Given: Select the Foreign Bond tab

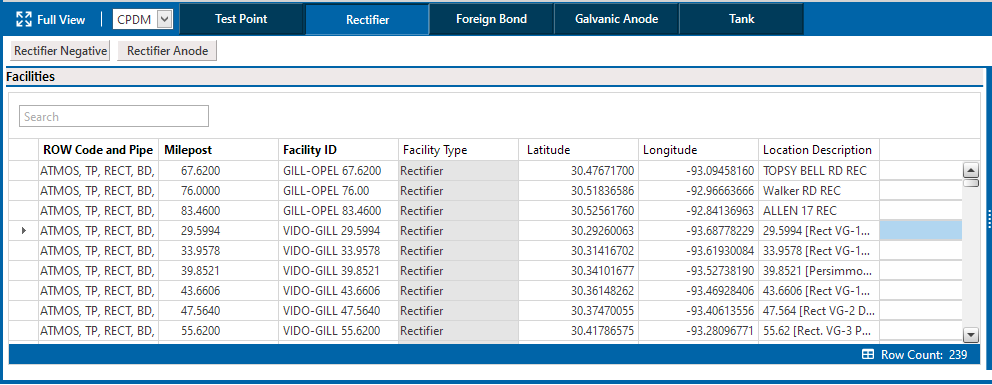Looking at the screenshot, I should (492, 19).
